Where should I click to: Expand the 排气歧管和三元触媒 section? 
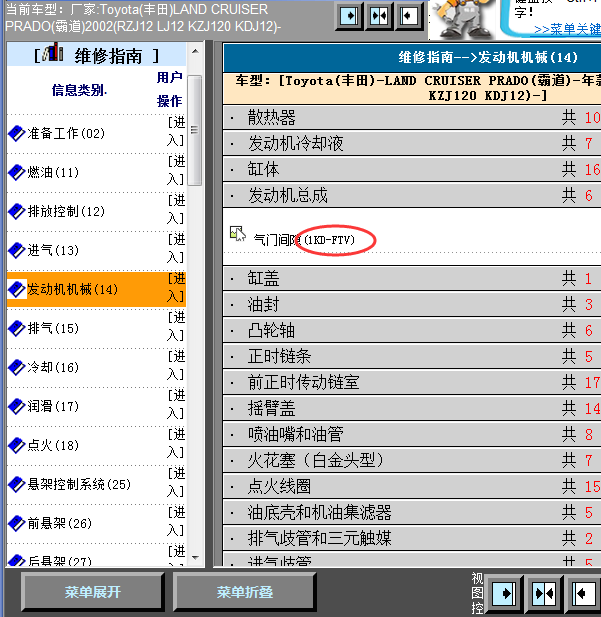[x=412, y=538]
